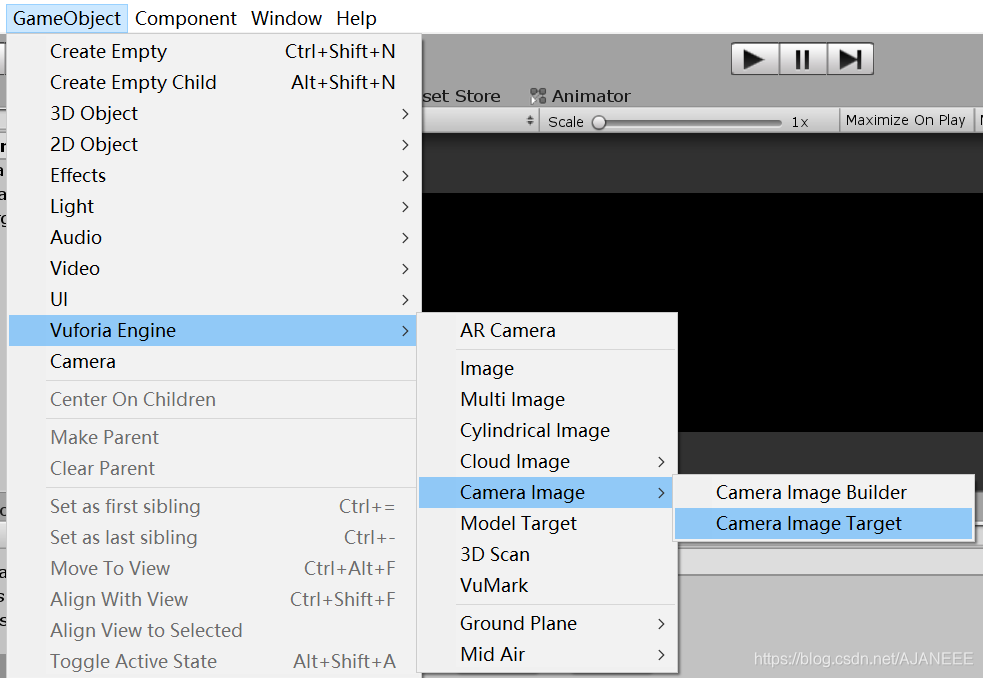The width and height of the screenshot is (983, 678).
Task: Click the Step forward button
Action: click(850, 59)
